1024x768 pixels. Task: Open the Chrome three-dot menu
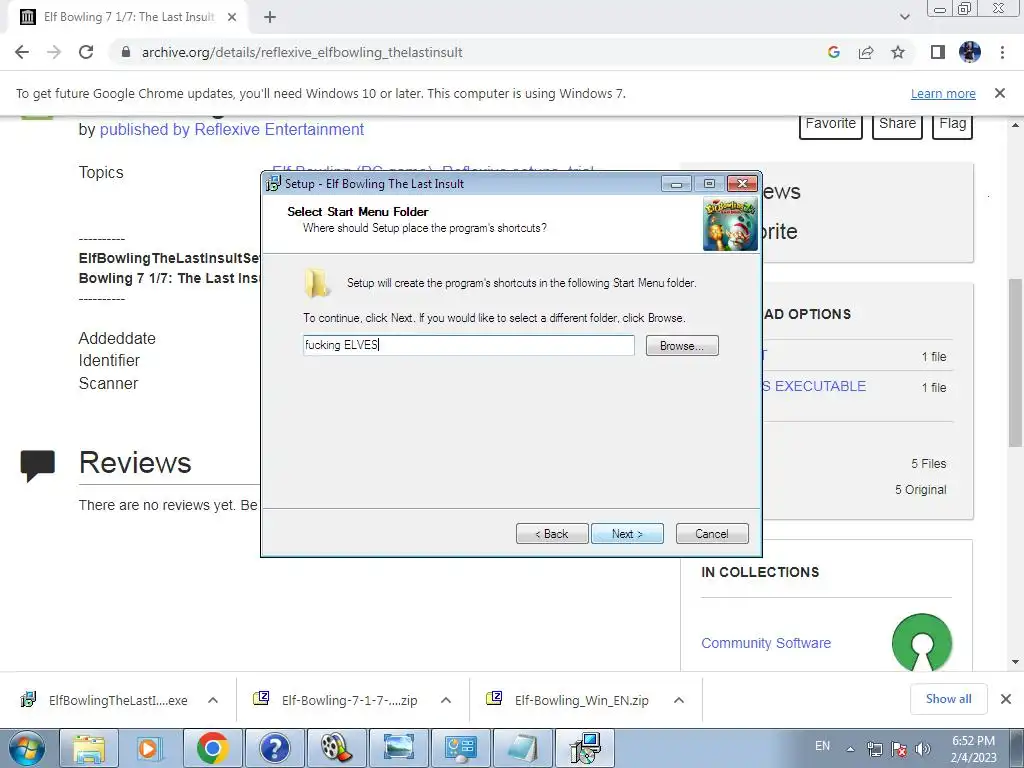tap(1002, 52)
